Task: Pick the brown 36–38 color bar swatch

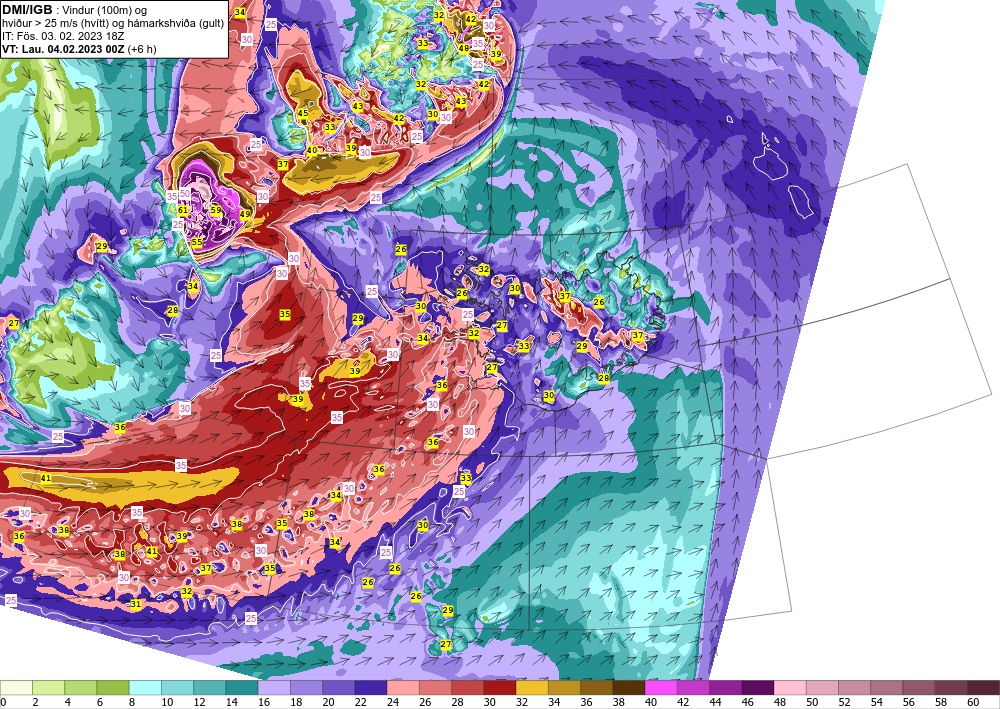Action: point(596,687)
